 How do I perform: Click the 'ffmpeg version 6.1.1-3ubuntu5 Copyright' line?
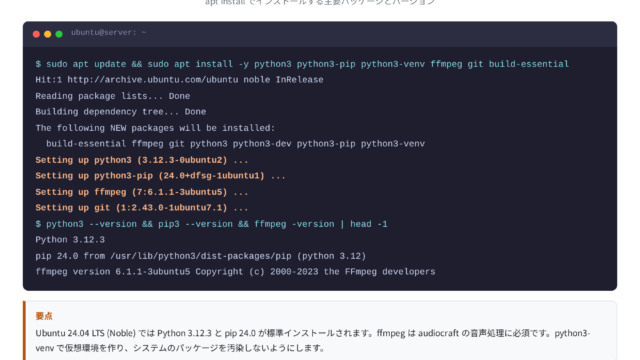click(x=235, y=272)
